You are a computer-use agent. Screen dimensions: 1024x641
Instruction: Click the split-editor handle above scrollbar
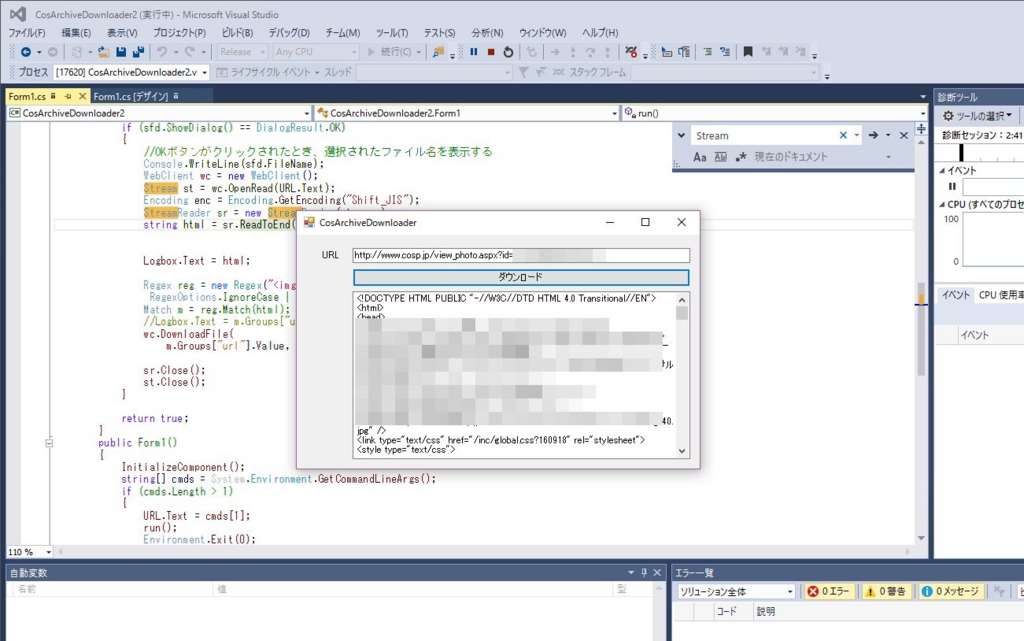point(921,129)
